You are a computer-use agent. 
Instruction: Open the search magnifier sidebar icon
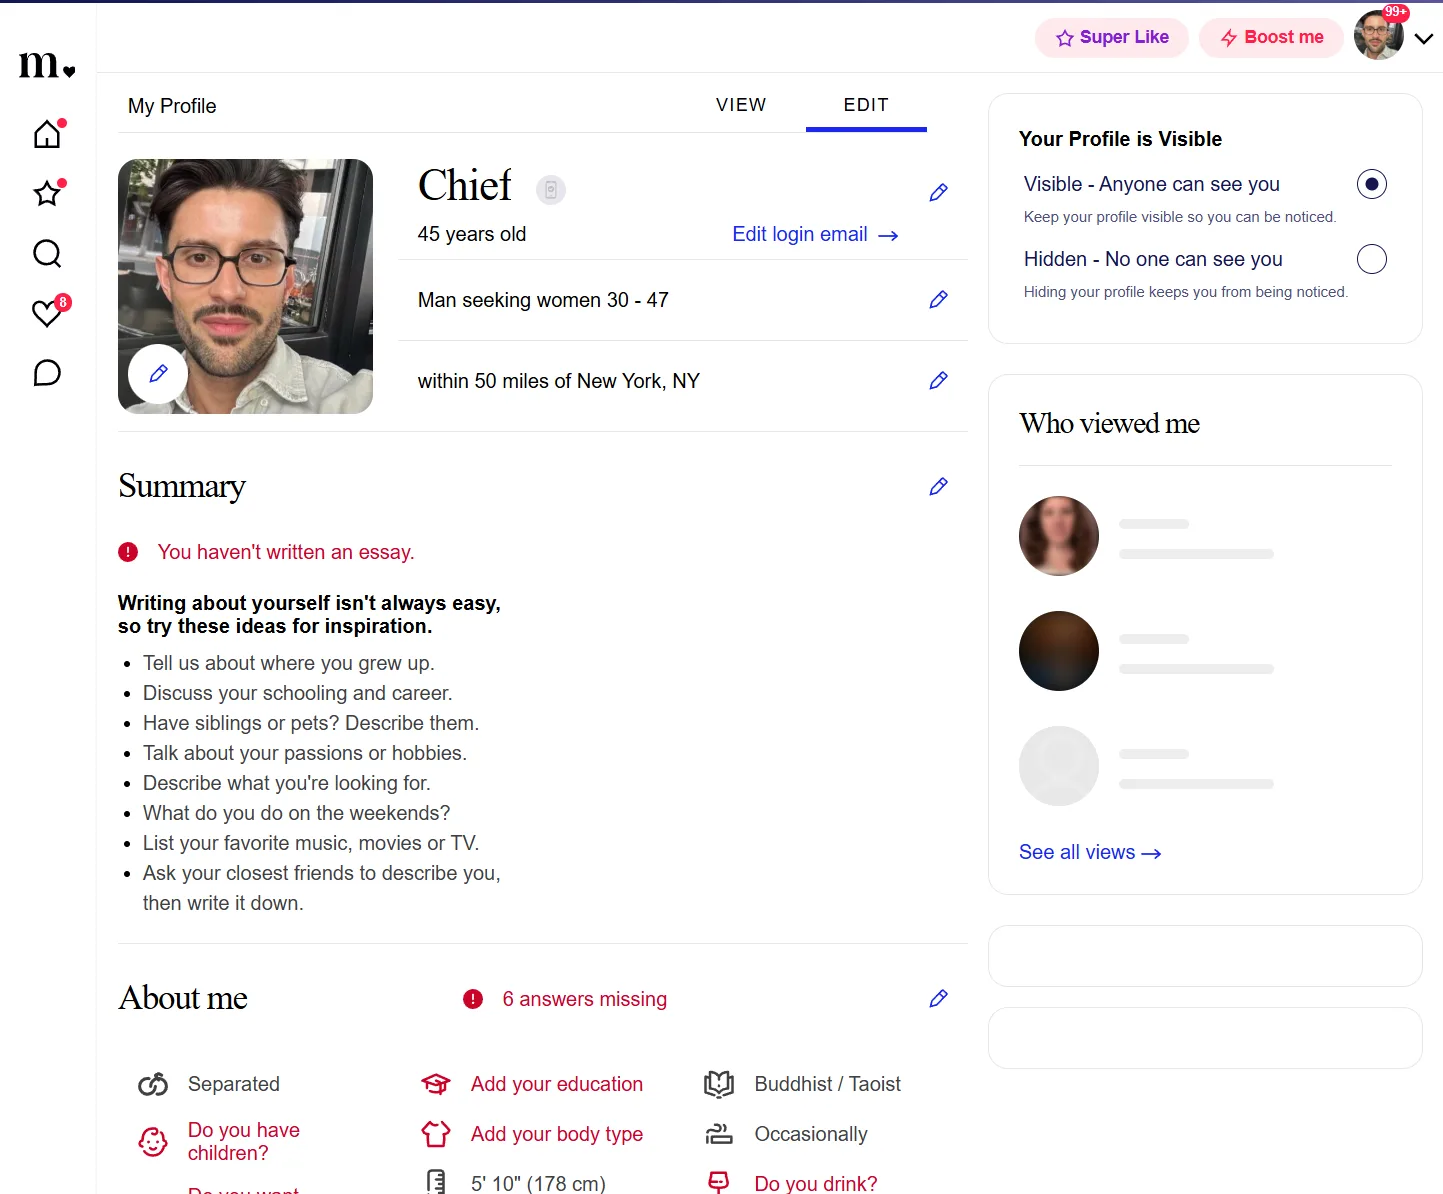47,253
